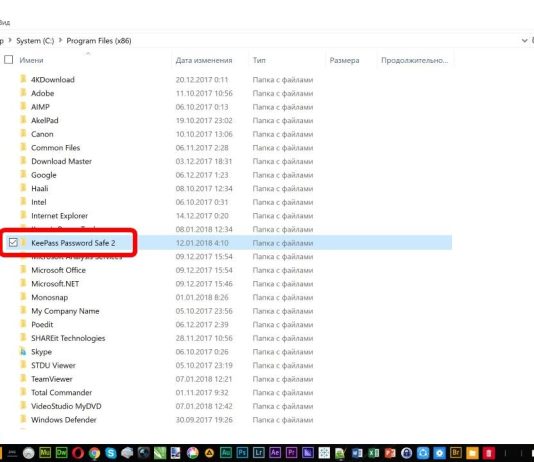
Task: Sort by the Размера column header
Action: click(x=344, y=61)
